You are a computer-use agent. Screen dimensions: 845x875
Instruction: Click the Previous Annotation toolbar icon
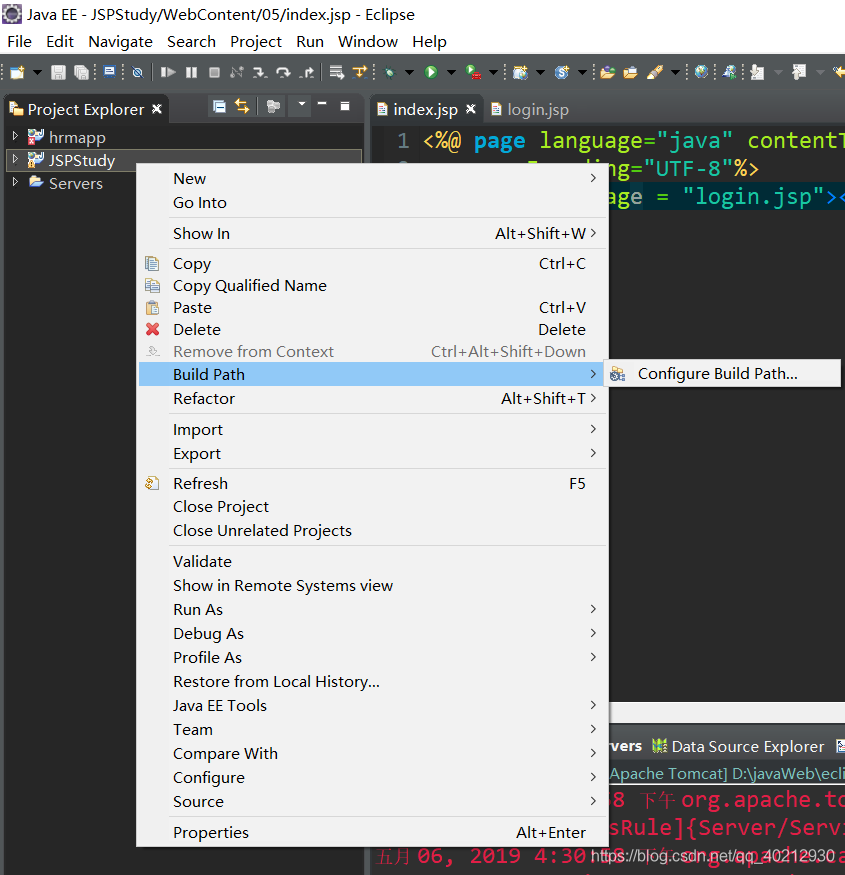tap(799, 72)
